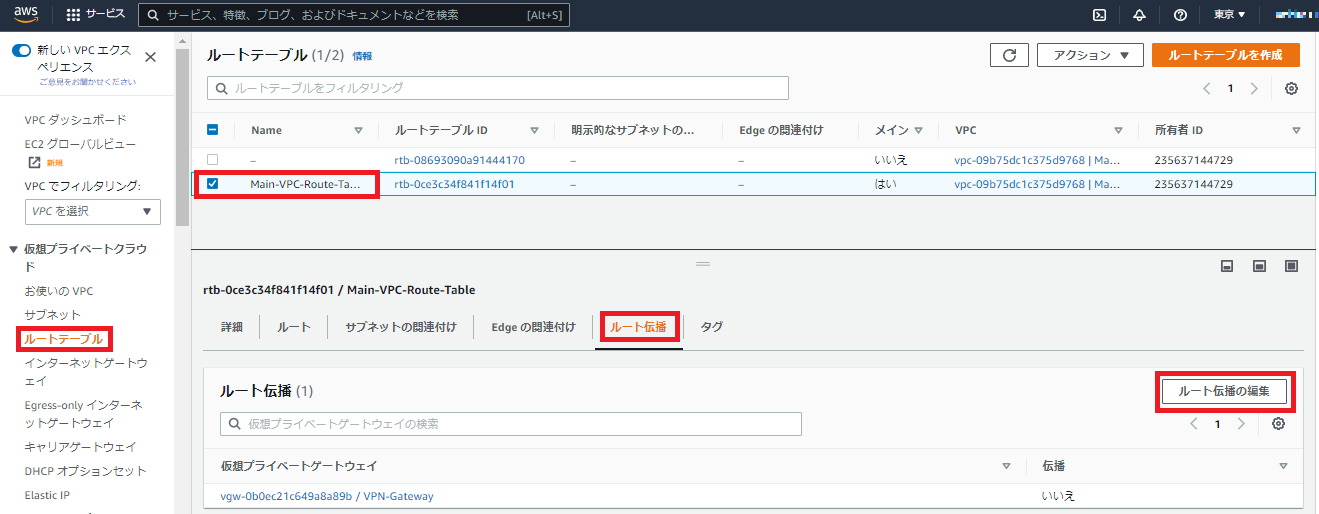This screenshot has width=1319, height=514.
Task: Open the help question mark icon
Action: click(1180, 15)
